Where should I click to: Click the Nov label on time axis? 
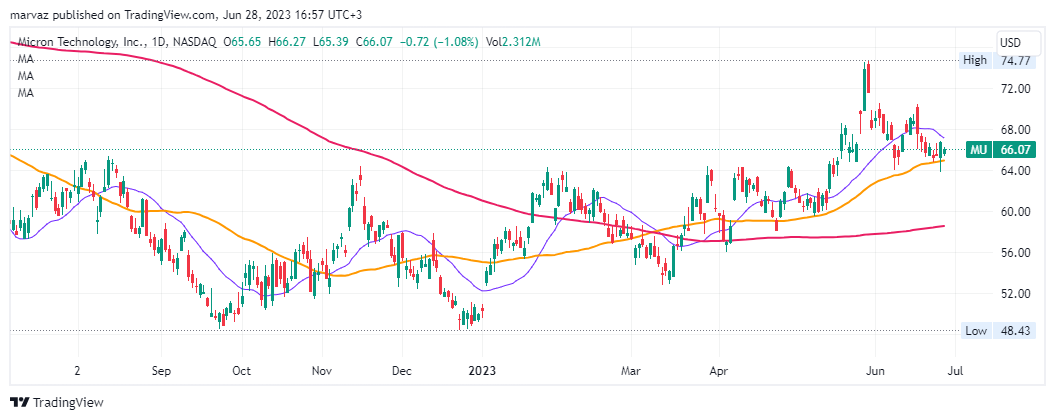coord(322,371)
